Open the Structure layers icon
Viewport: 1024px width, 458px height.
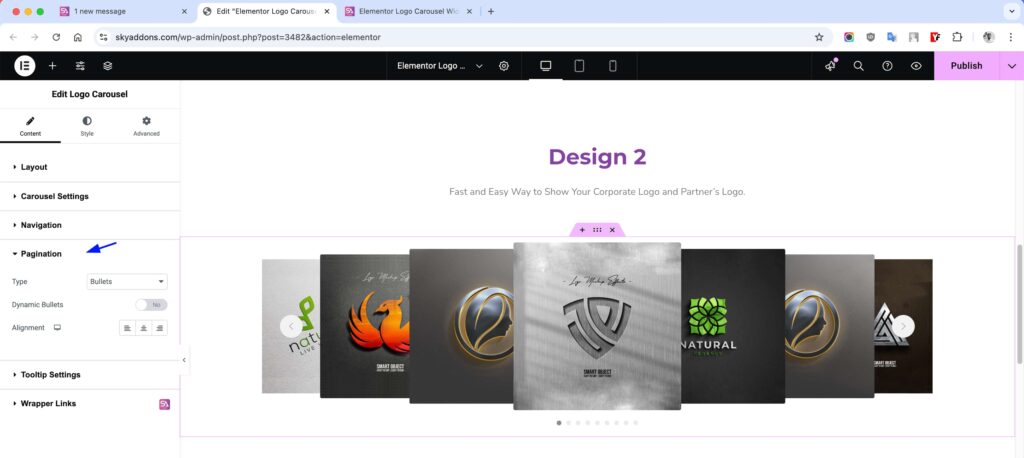pyautogui.click(x=108, y=66)
